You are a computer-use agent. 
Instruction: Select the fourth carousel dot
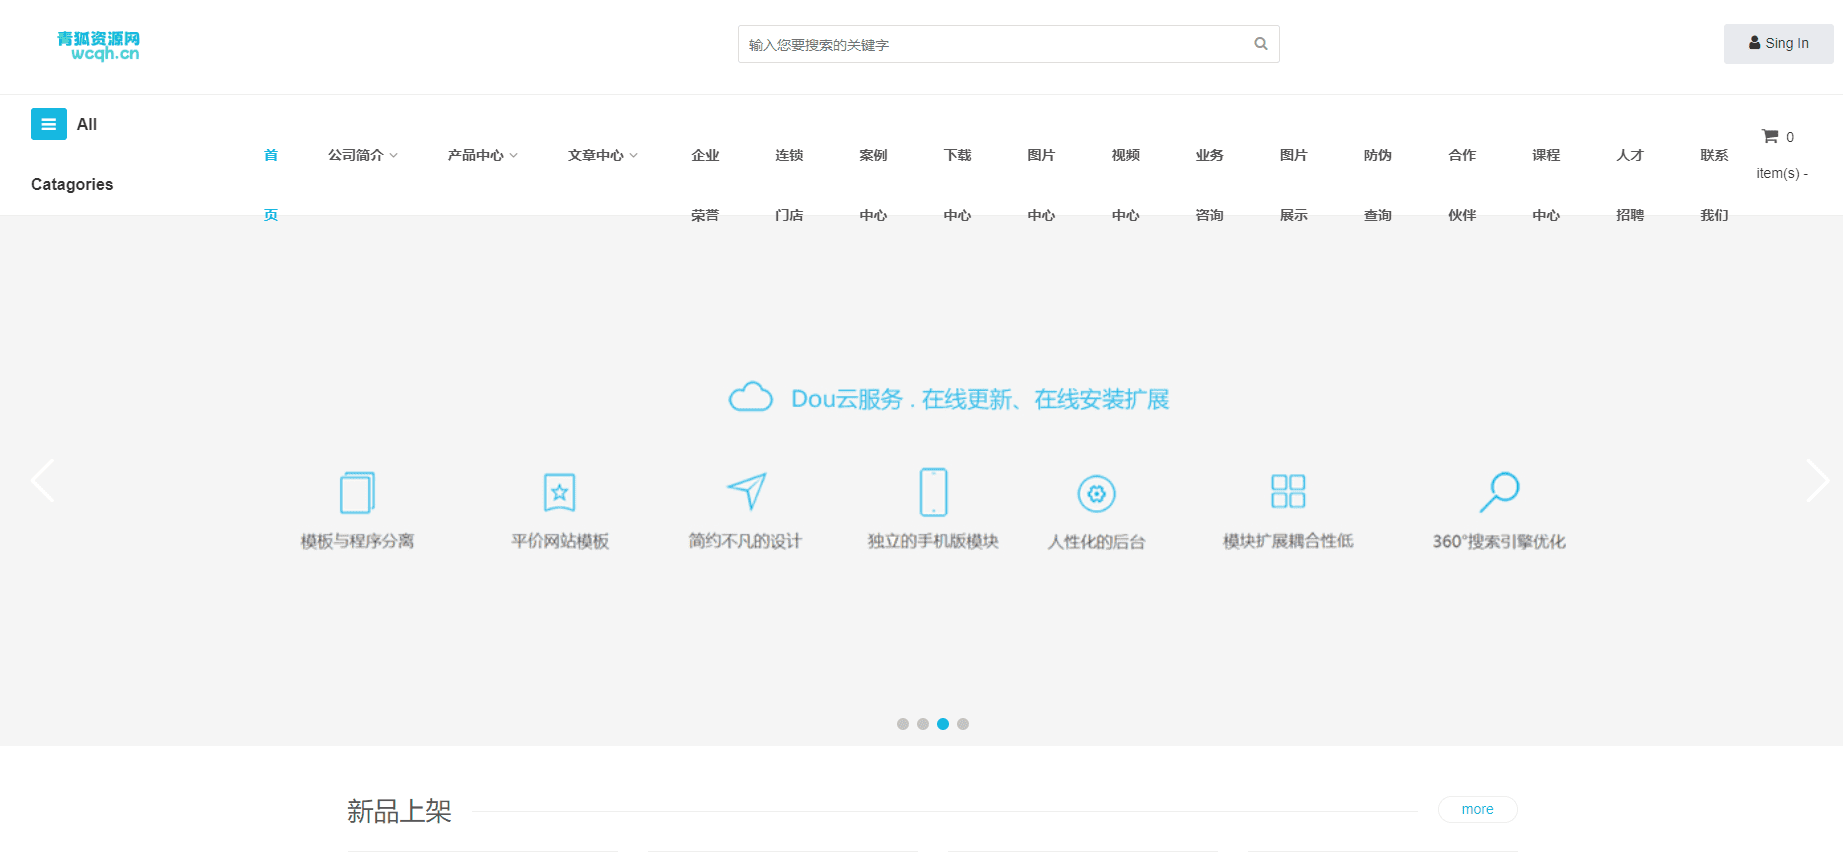[963, 724]
